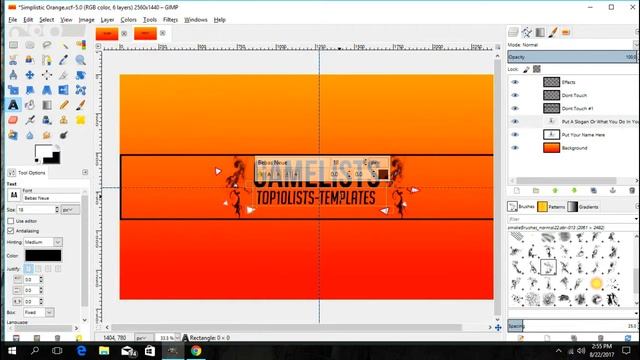Select the Text tool
The height and width of the screenshot is (360, 640).
tap(13, 105)
